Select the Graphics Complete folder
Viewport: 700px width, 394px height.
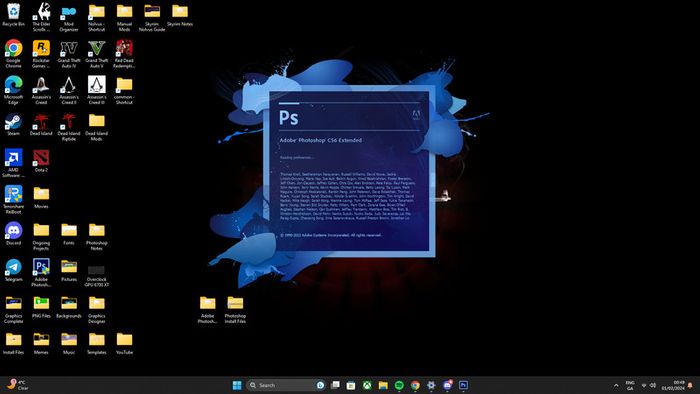(x=13, y=310)
